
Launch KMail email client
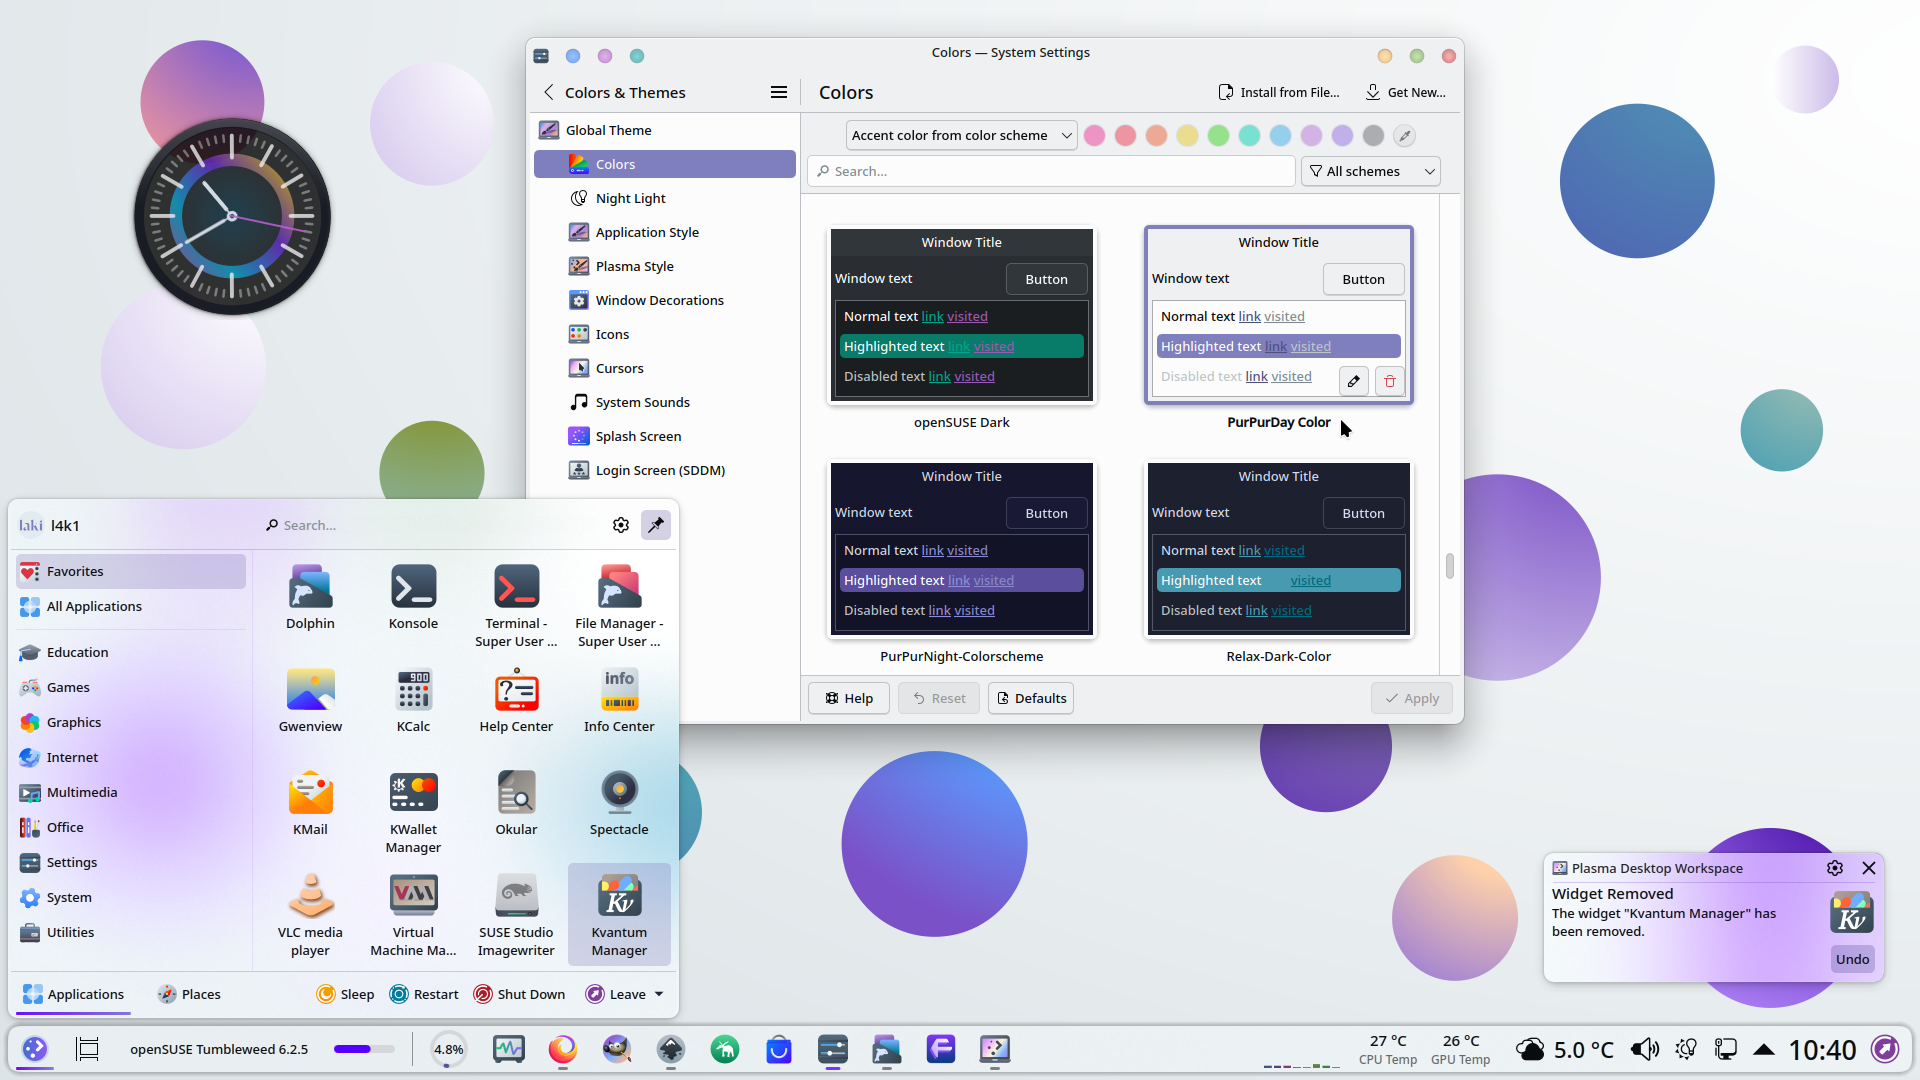coord(310,804)
